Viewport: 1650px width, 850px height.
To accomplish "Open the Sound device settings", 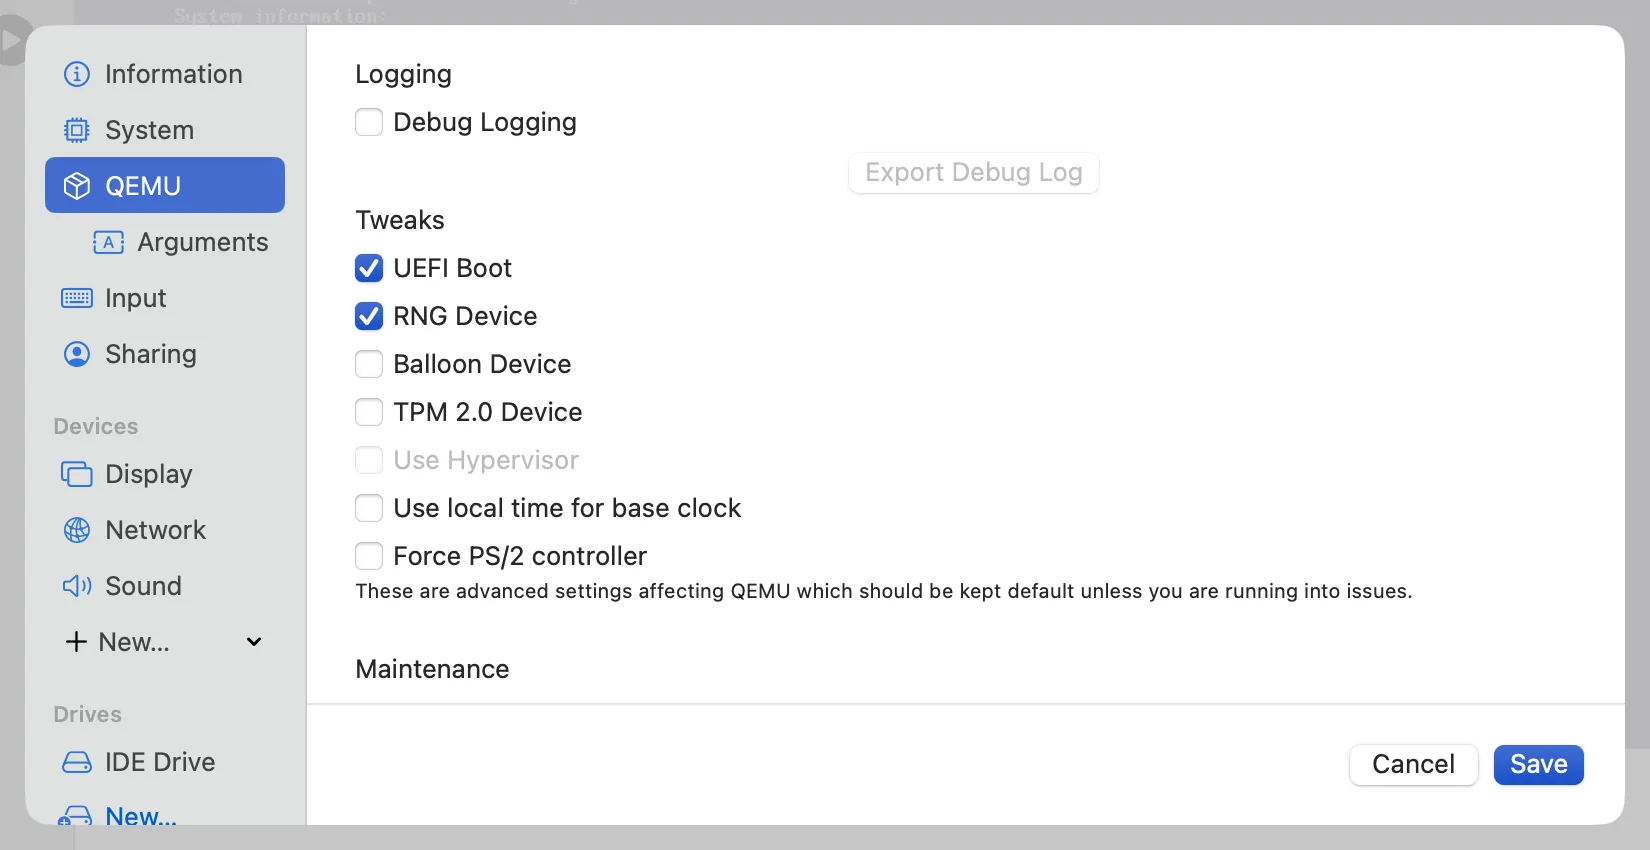I will (165, 586).
